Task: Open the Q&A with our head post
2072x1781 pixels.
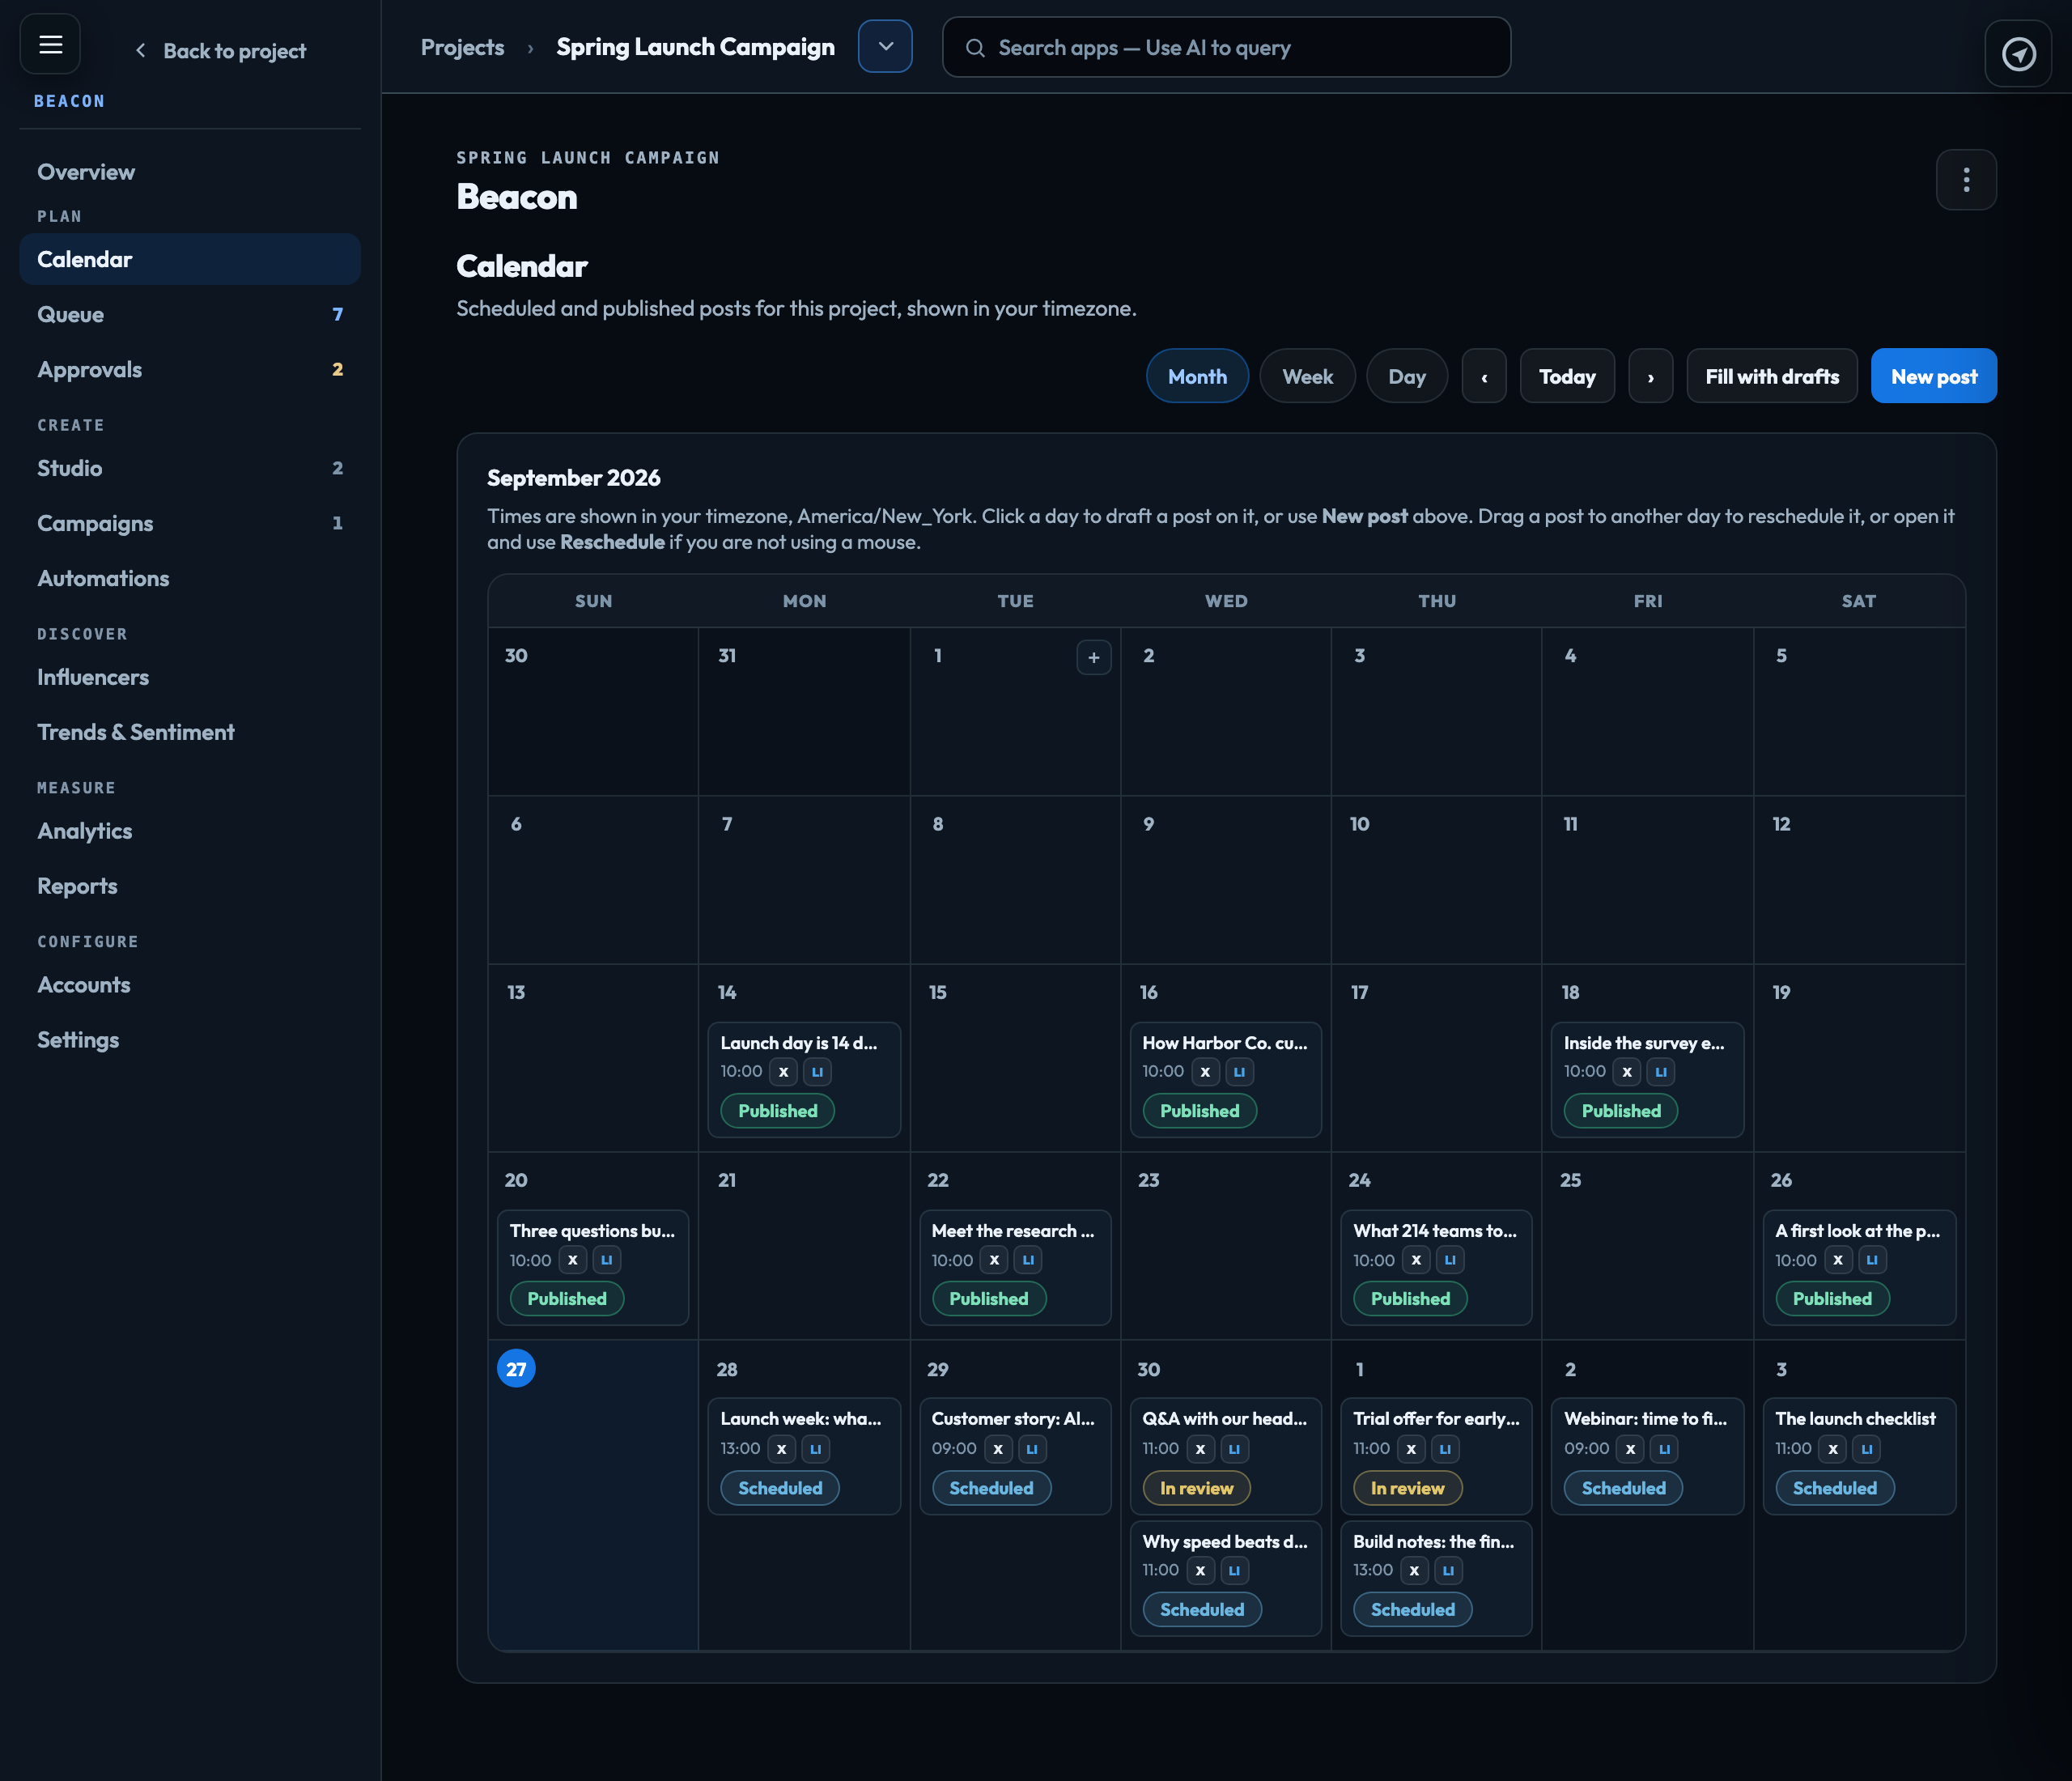Action: point(1226,1455)
